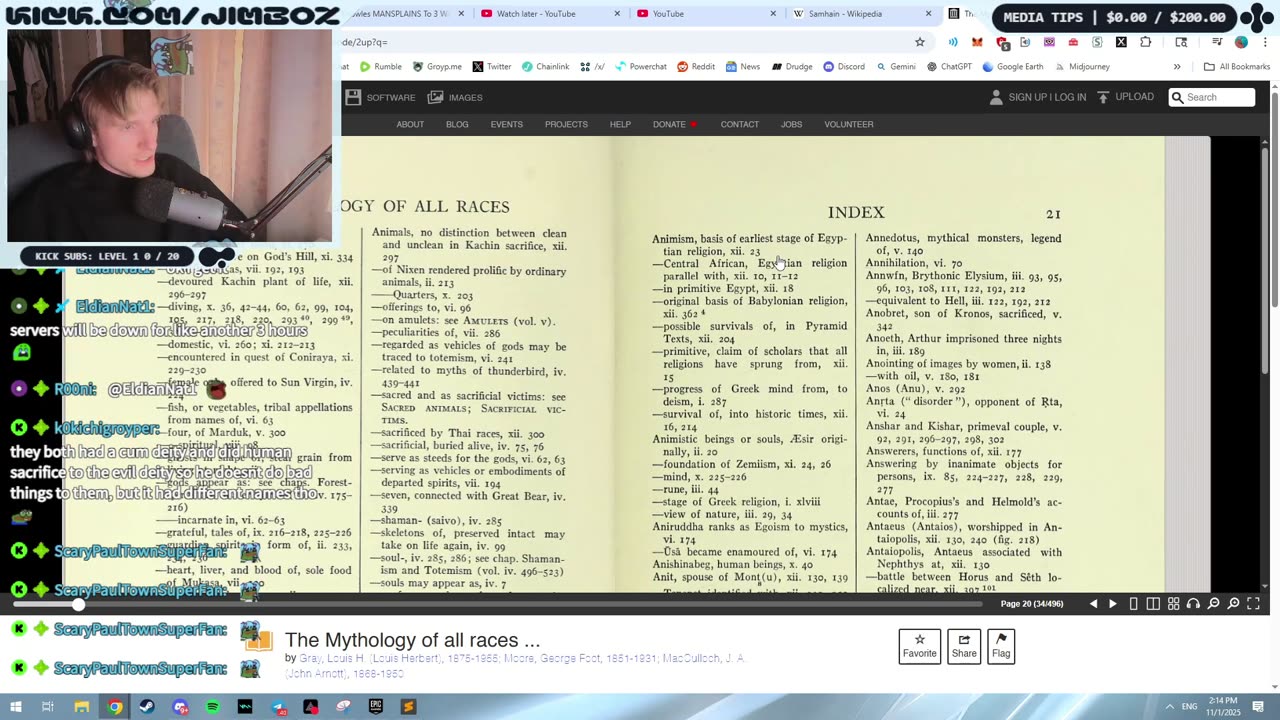Open the ABOUT menu item

pos(410,124)
